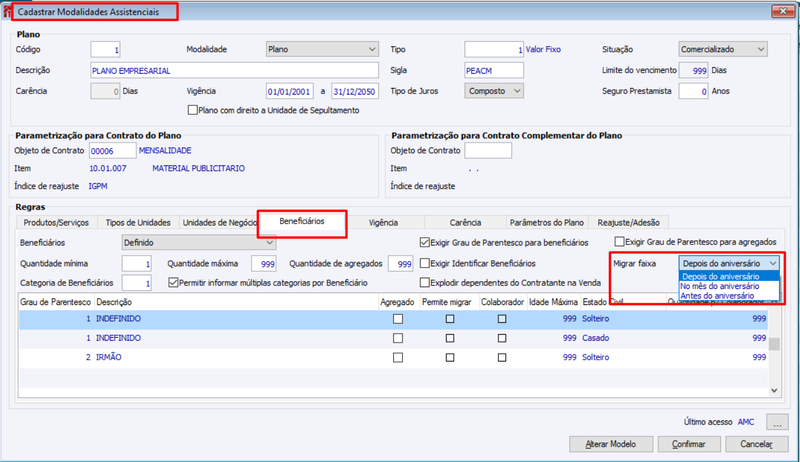
Task: Click the application icon in title bar
Action: (6, 11)
